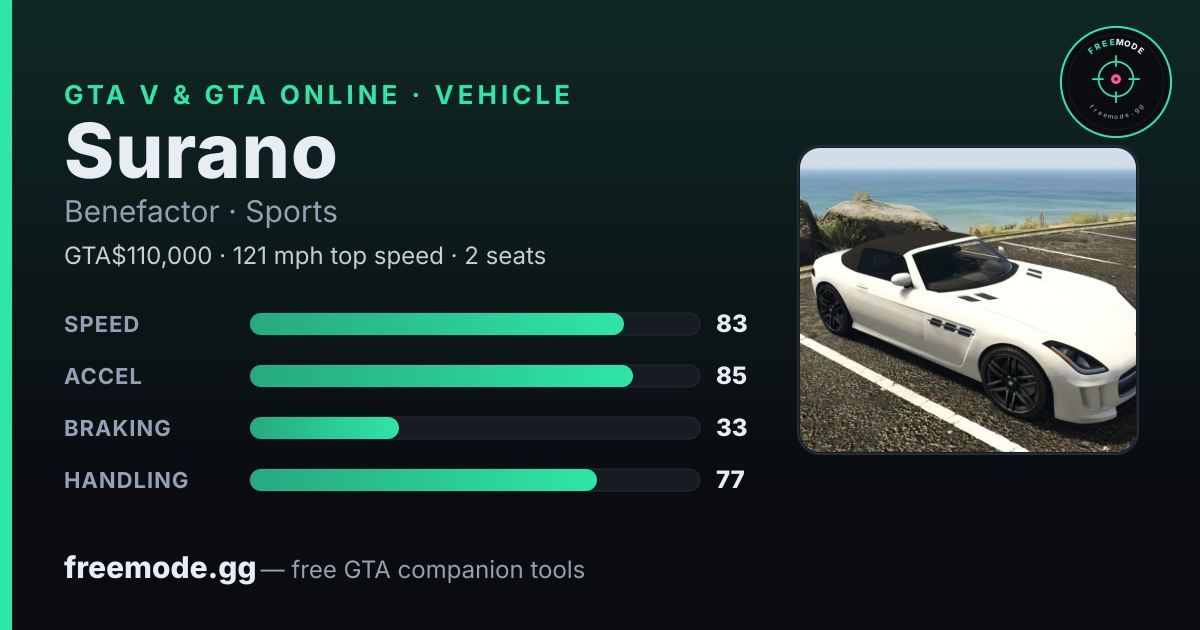Click the GTA$110,000 price text
The width and height of the screenshot is (1200, 630).
click(x=139, y=256)
